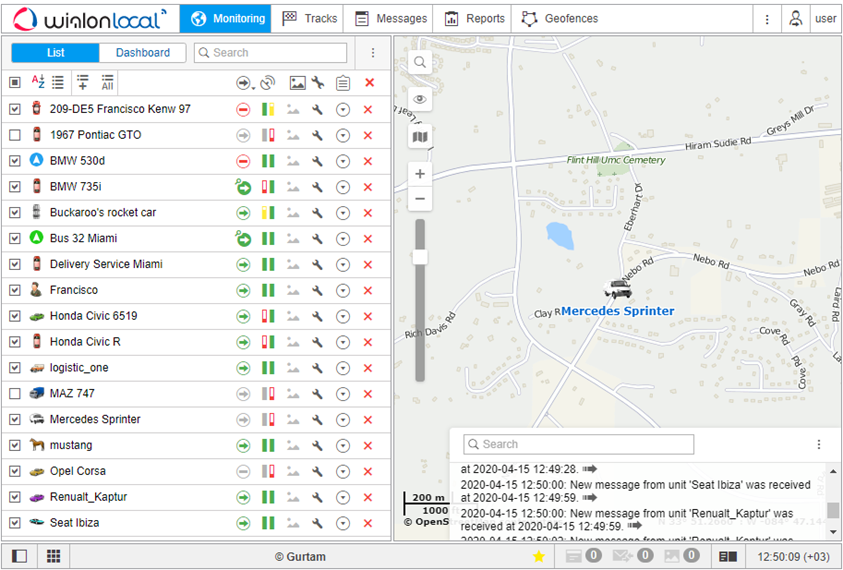
Task: Expand the user account menu
Action: click(810, 18)
